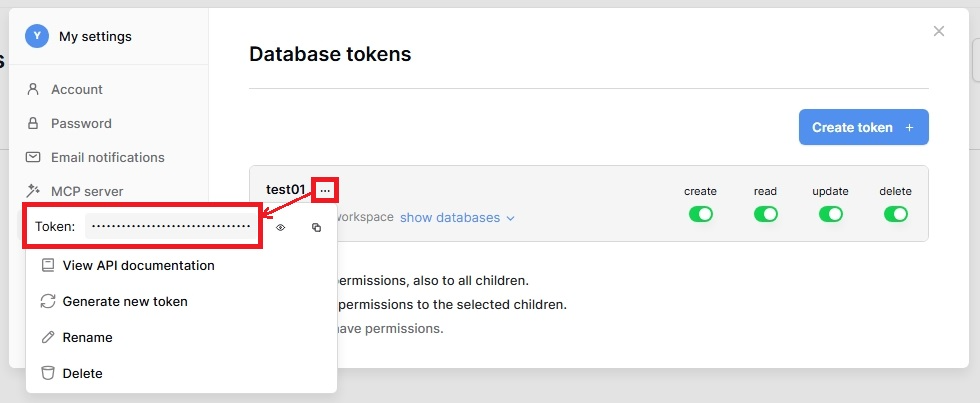Toggle off the create permission
Screen dimensions: 980x403
(x=701, y=214)
